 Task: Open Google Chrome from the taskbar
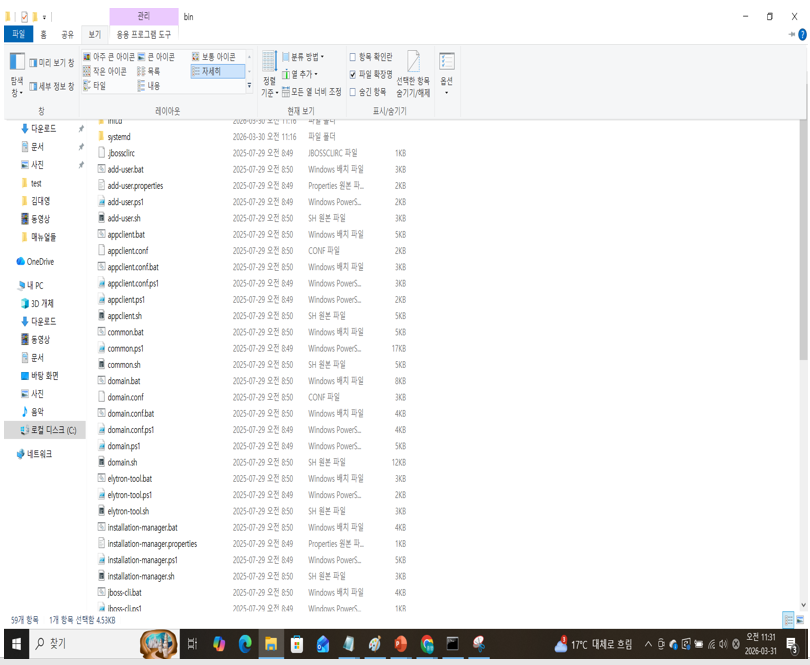click(x=427, y=644)
